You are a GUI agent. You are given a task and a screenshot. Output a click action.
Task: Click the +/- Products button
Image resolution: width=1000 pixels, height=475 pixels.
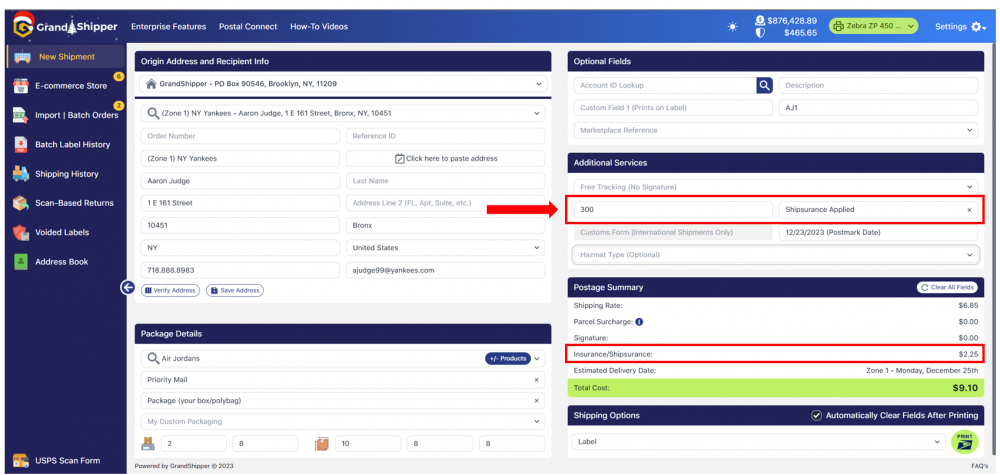pos(508,359)
